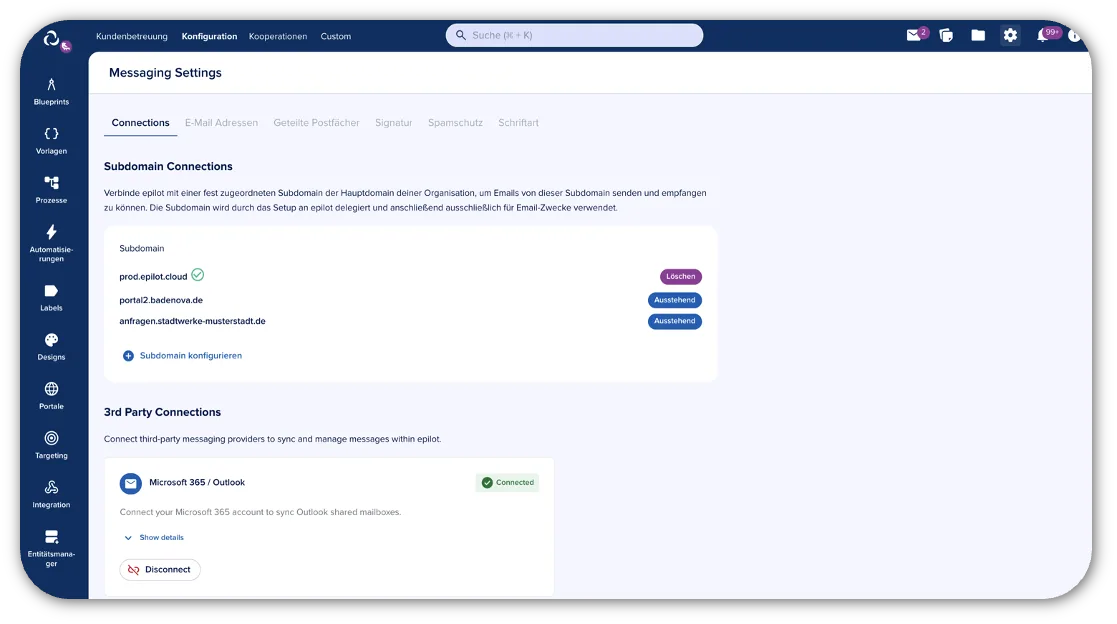Open Entitätsmanager in sidebar
The height and width of the screenshot is (624, 1117).
pyautogui.click(x=51, y=548)
